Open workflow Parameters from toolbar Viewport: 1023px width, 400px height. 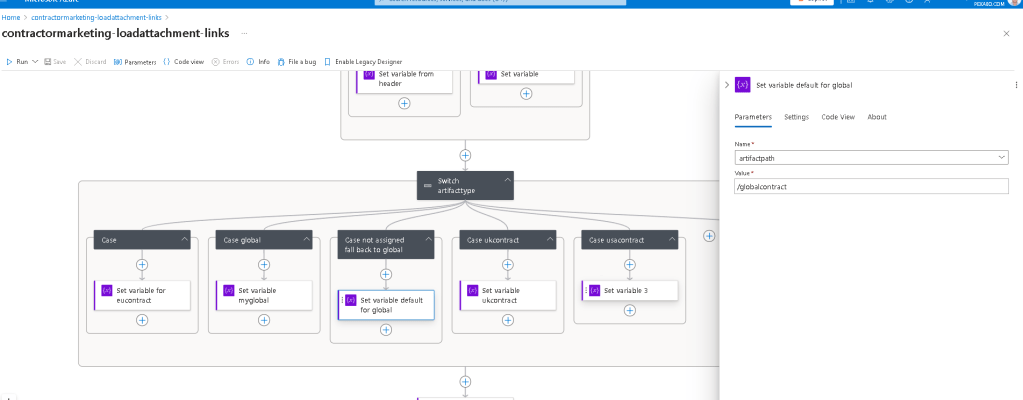pyautogui.click(x=135, y=61)
